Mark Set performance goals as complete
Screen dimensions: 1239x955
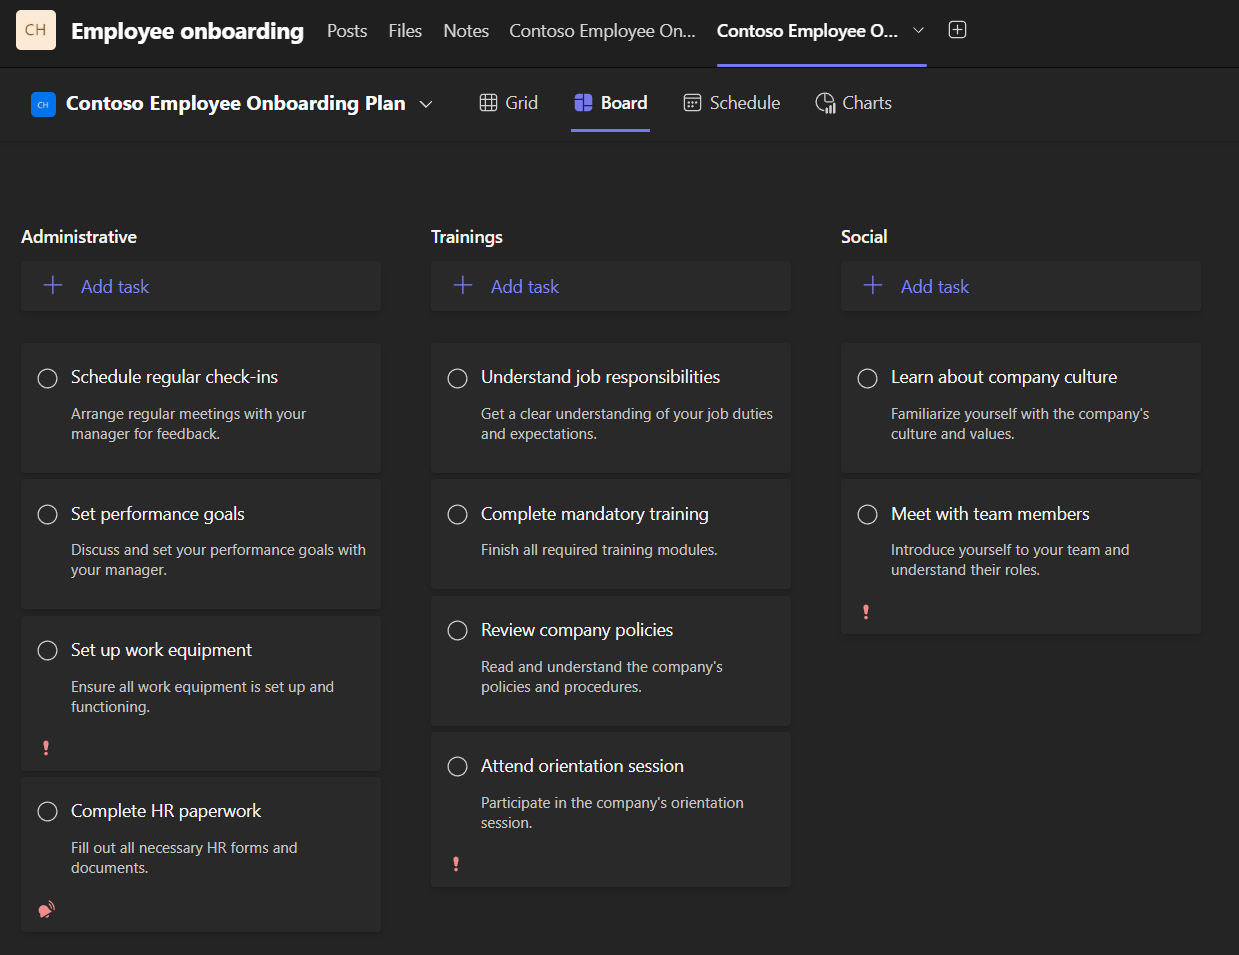click(47, 514)
